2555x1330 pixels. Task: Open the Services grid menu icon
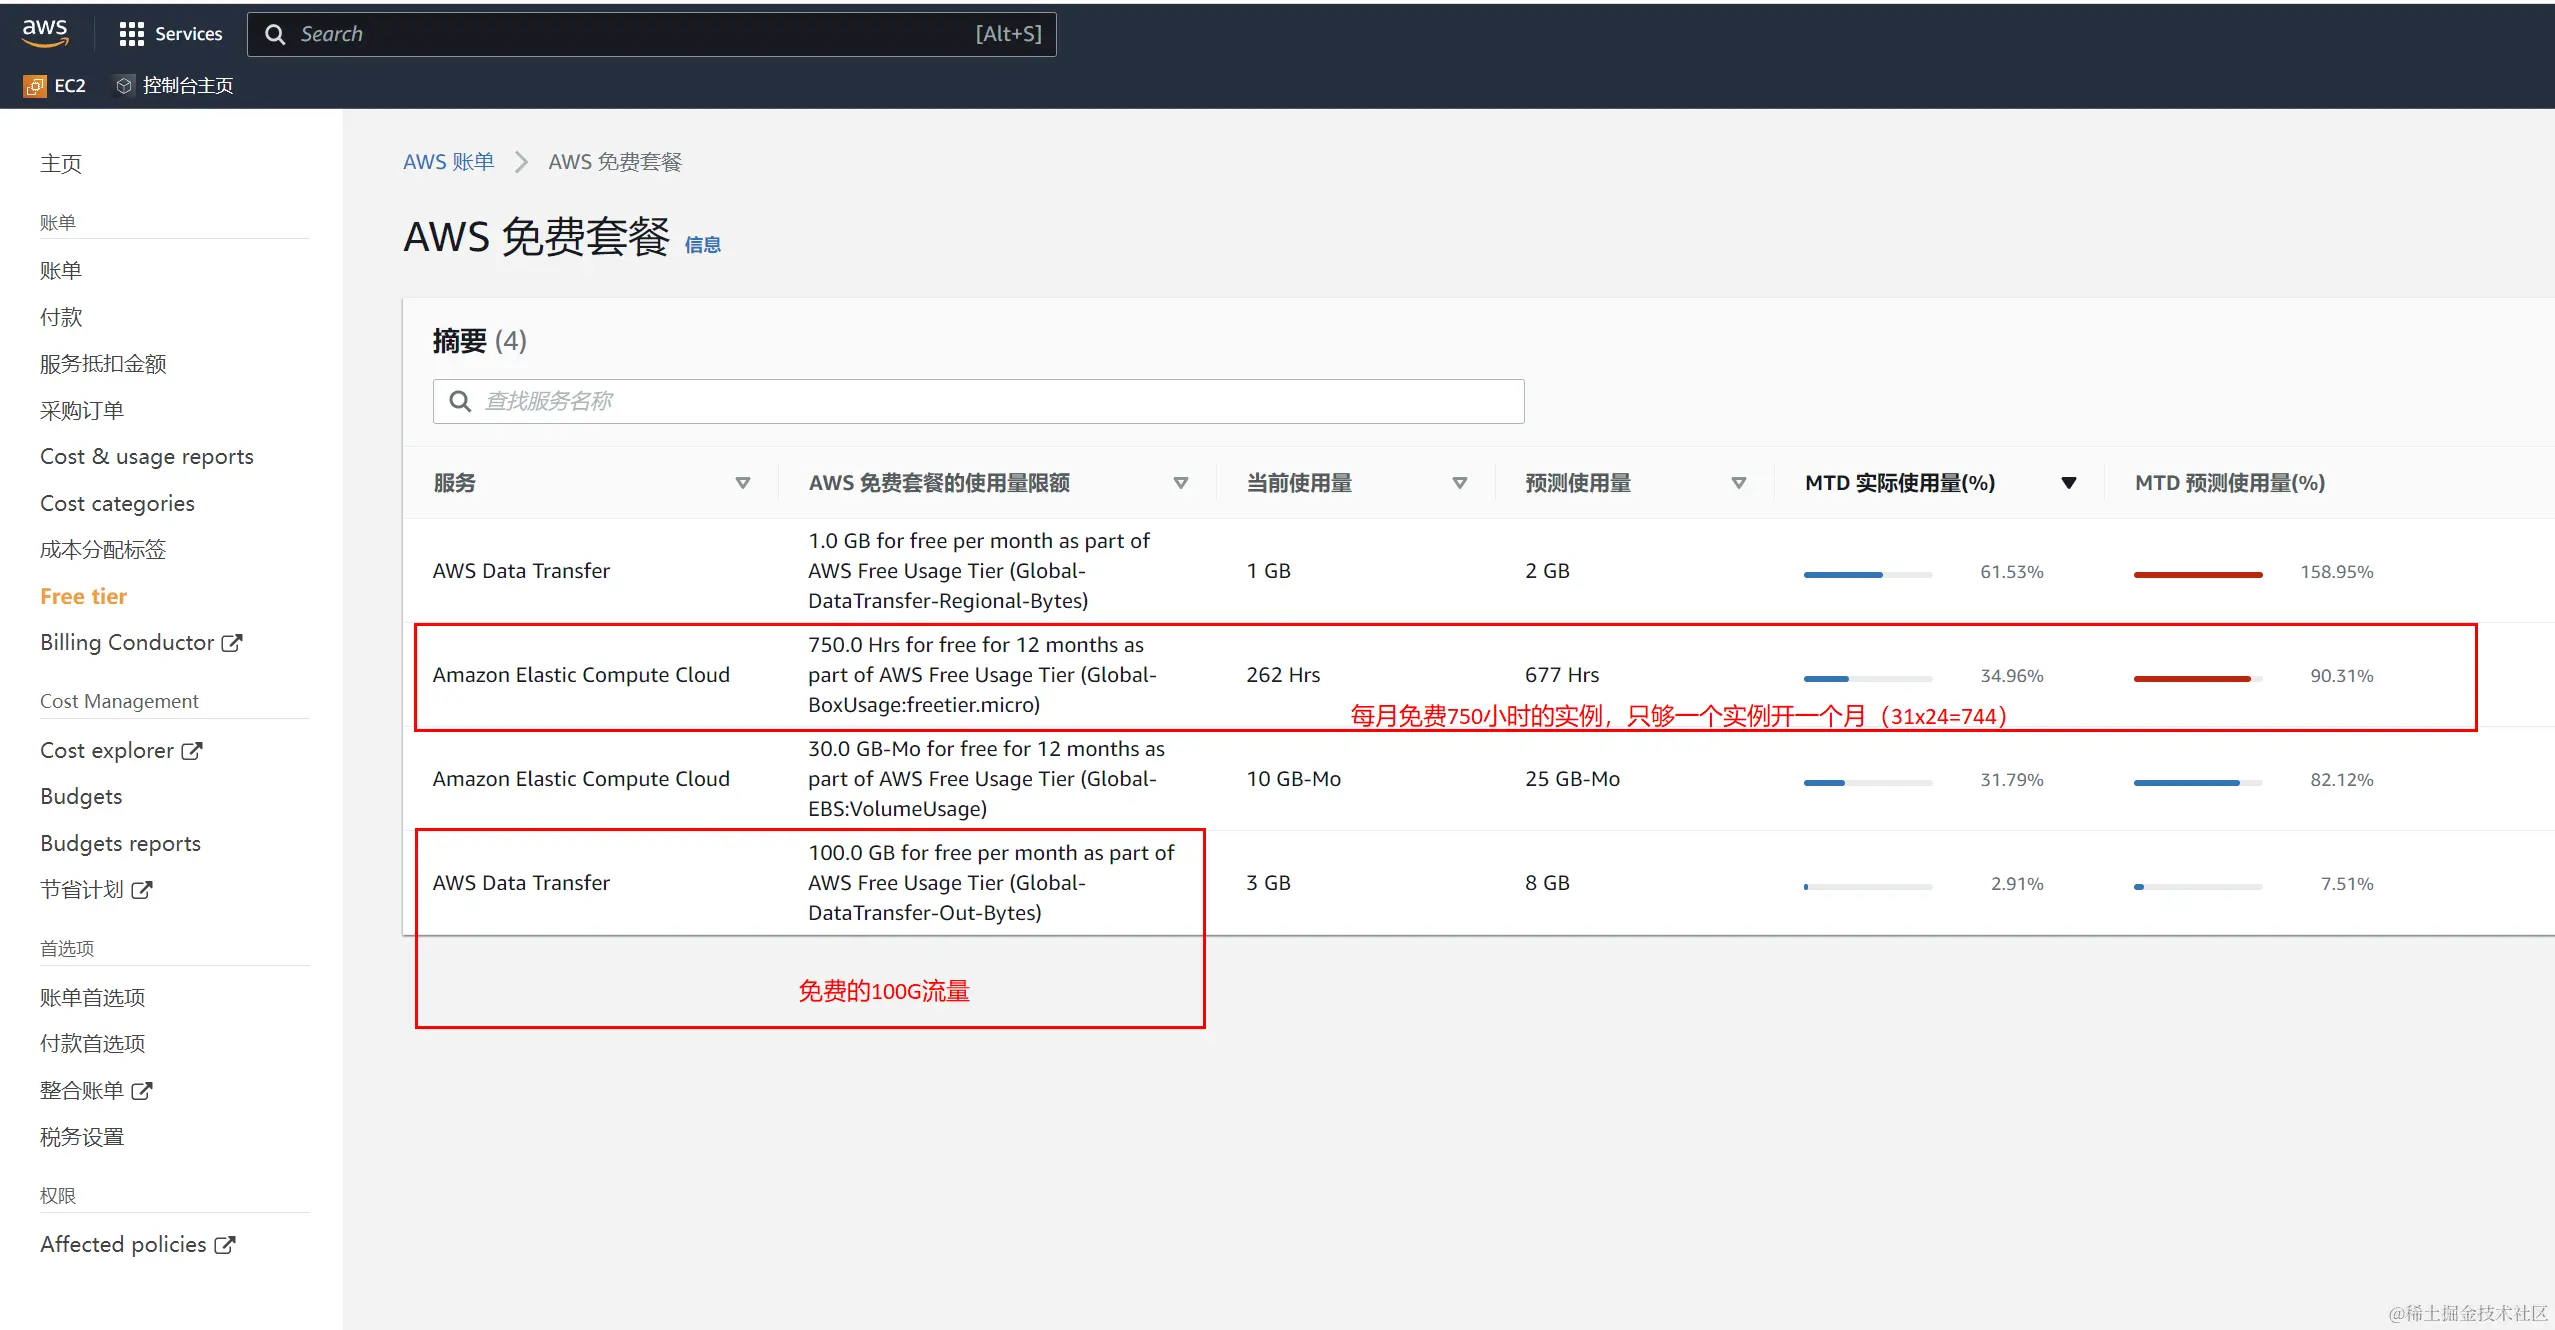point(131,34)
